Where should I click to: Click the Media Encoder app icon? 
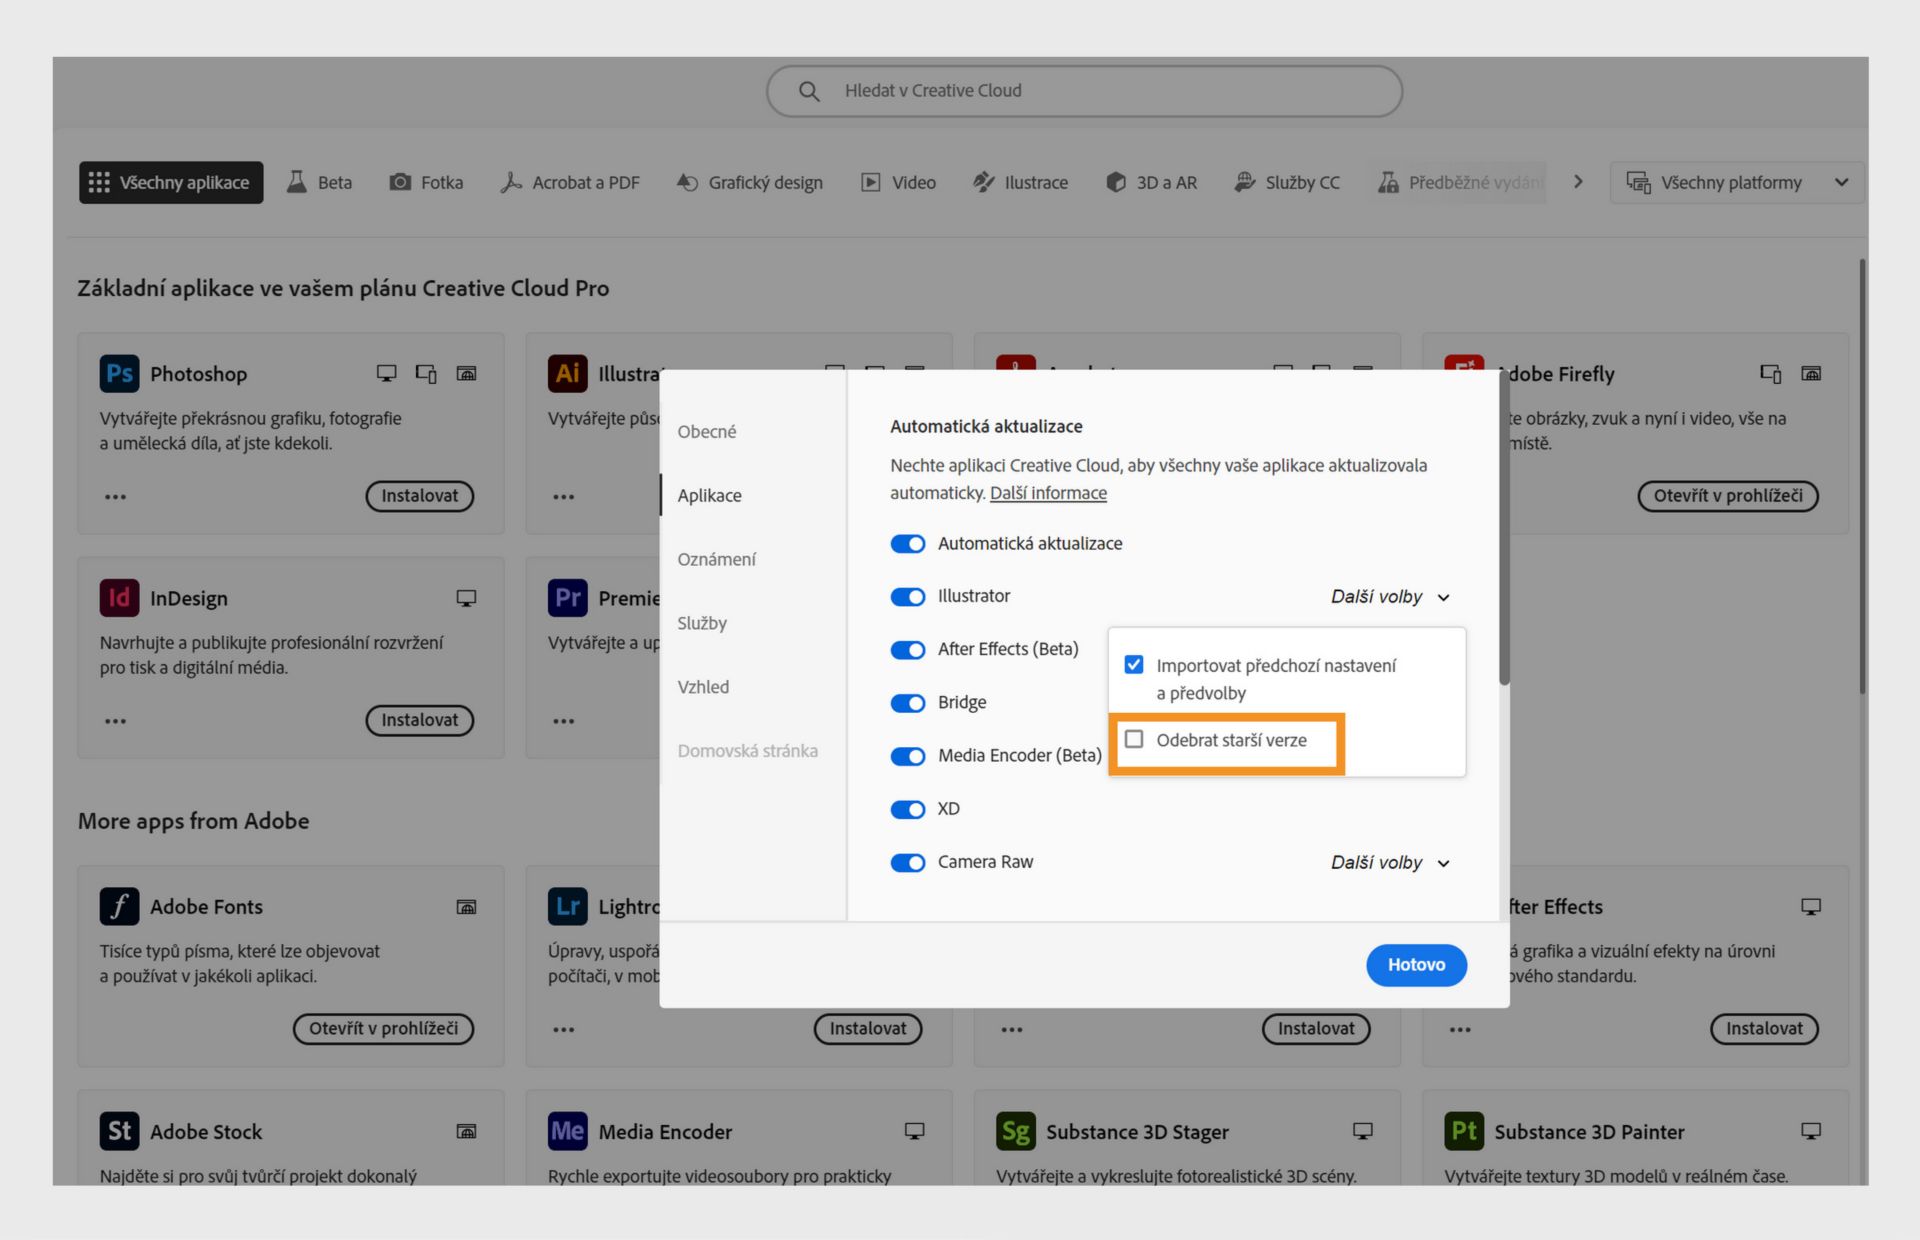click(x=567, y=1131)
